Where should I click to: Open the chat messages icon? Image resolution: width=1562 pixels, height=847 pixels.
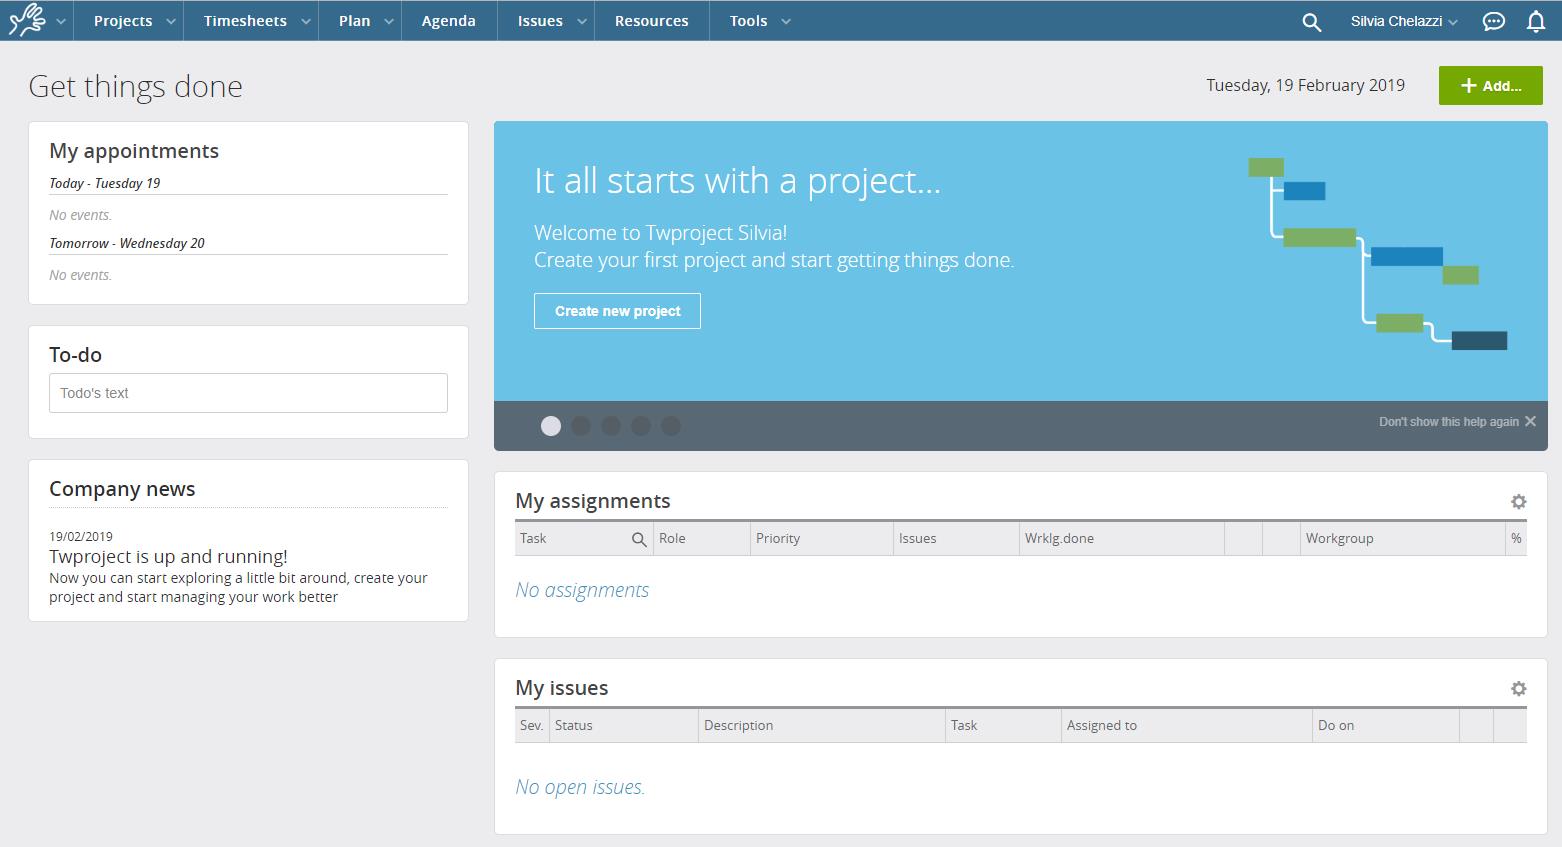pos(1493,21)
